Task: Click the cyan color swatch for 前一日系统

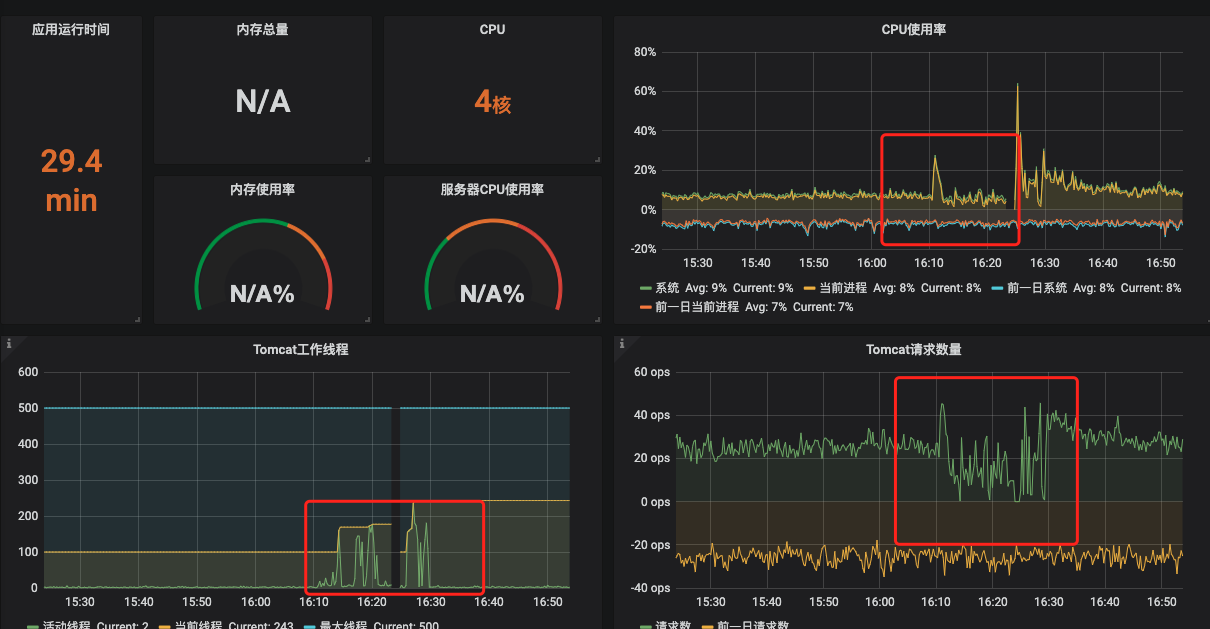Action: point(997,288)
